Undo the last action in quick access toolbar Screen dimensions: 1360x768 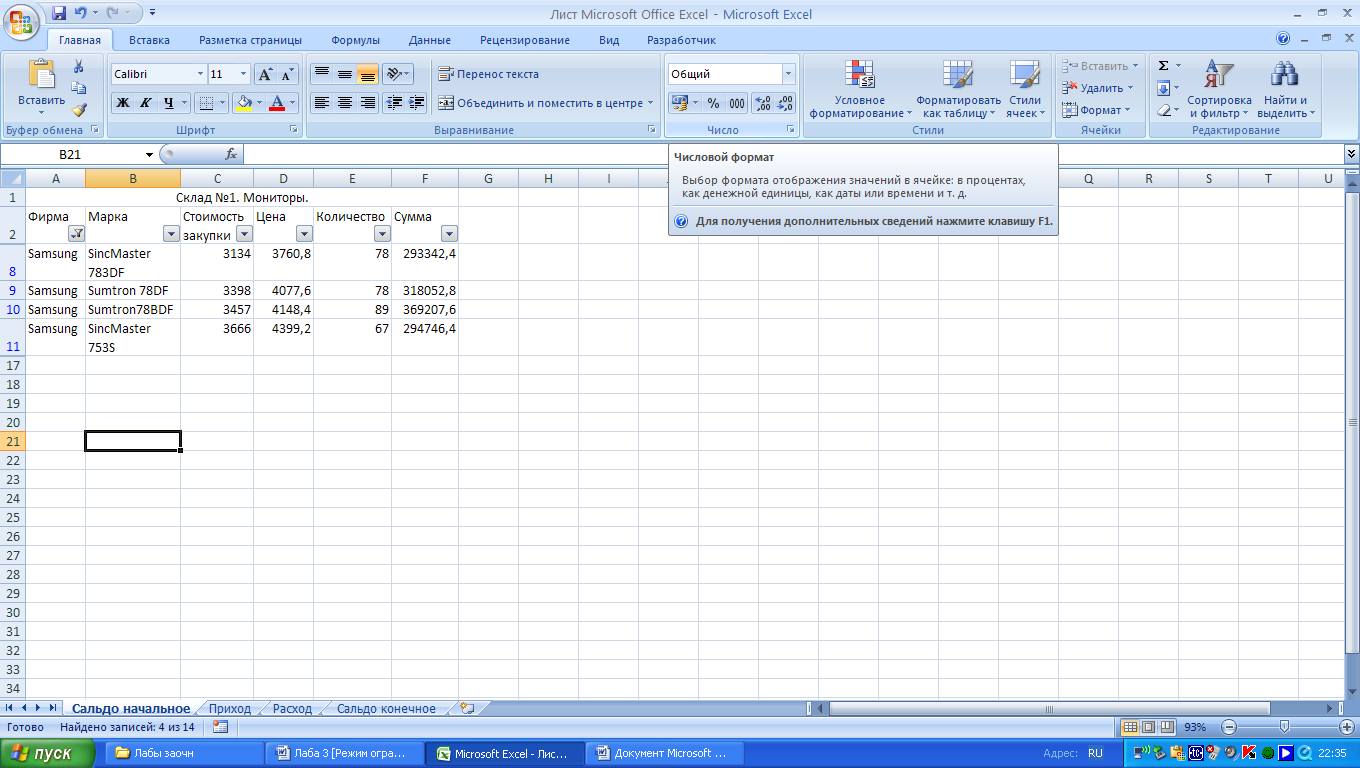point(81,13)
